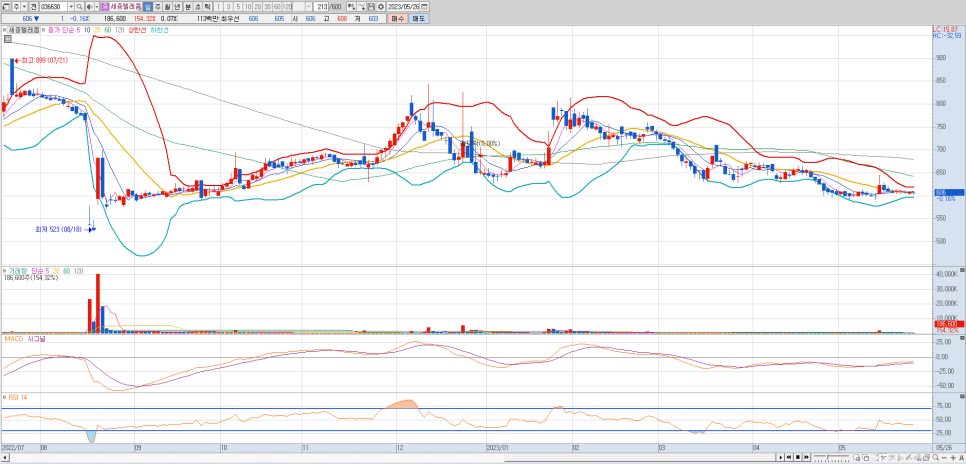Choose the 10 interval button
The height and width of the screenshot is (464, 966).
click(248, 6)
